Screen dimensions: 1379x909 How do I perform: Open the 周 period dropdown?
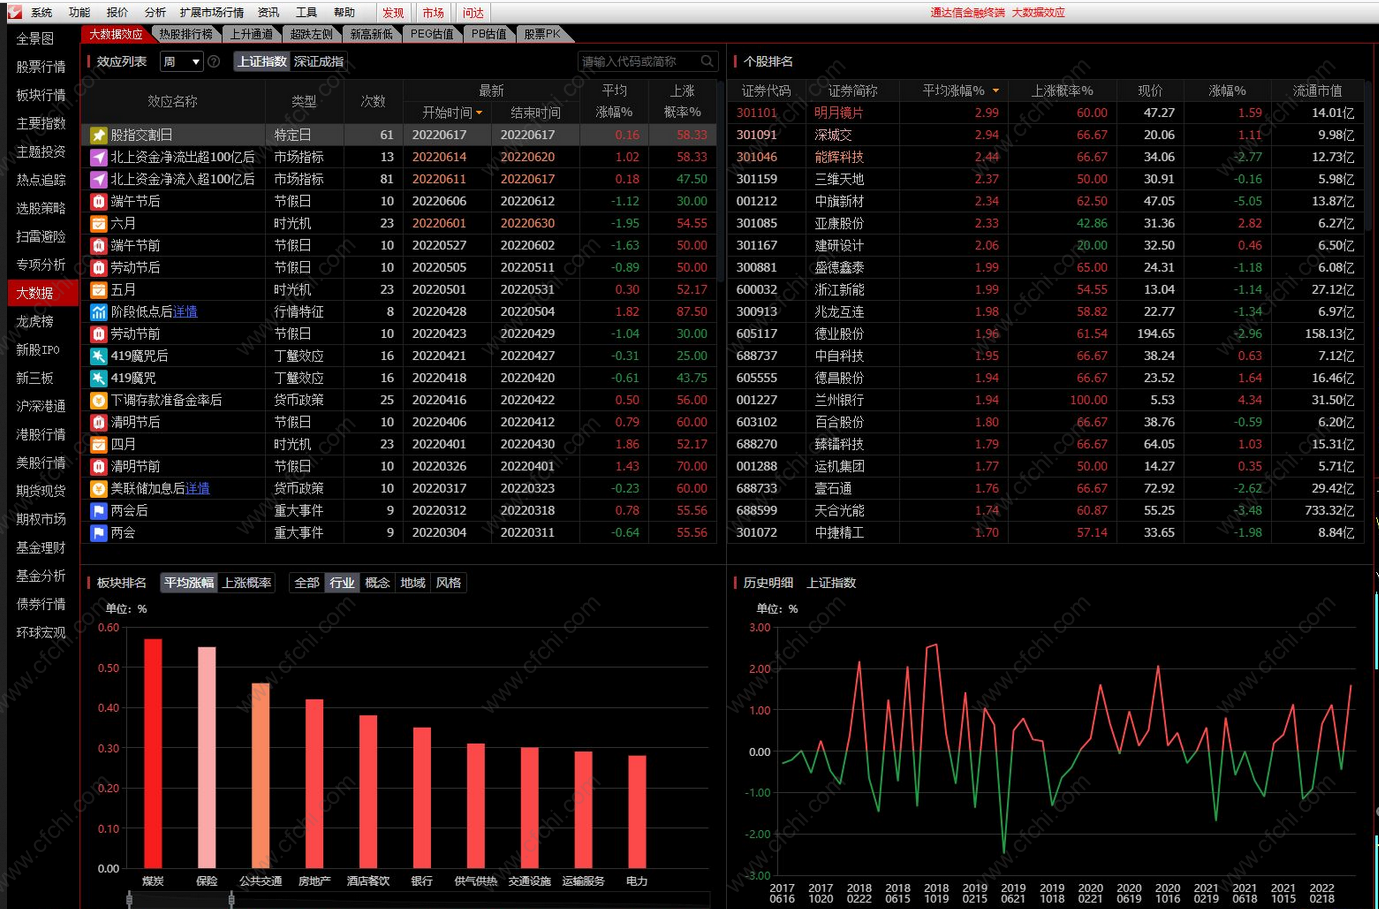(x=181, y=62)
